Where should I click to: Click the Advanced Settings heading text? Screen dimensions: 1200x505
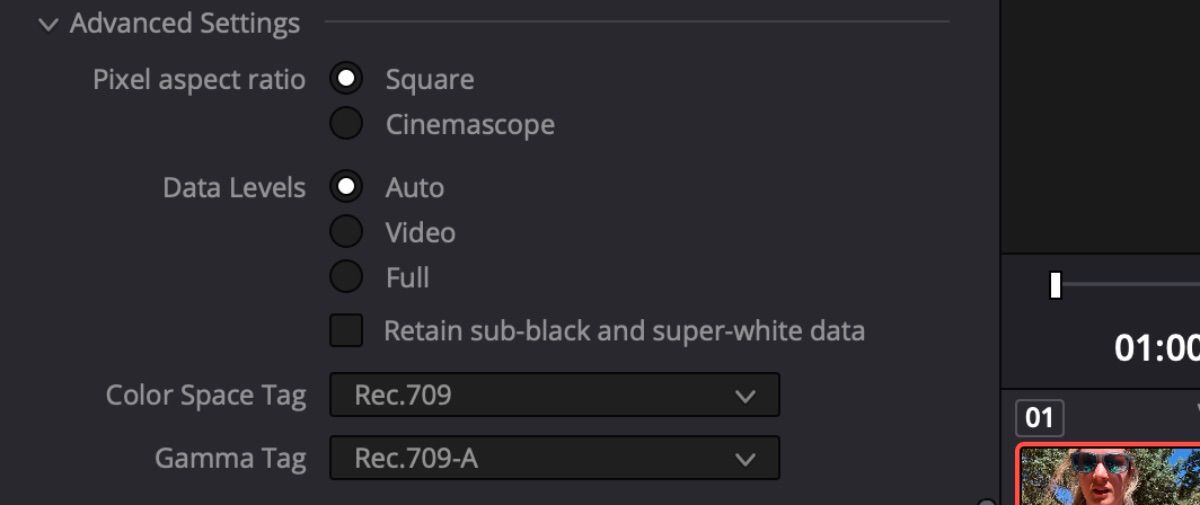[185, 24]
